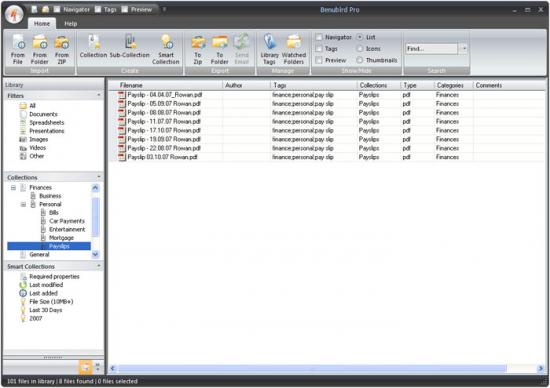The height and width of the screenshot is (388, 550).
Task: Select the List view radio button
Action: [360, 37]
